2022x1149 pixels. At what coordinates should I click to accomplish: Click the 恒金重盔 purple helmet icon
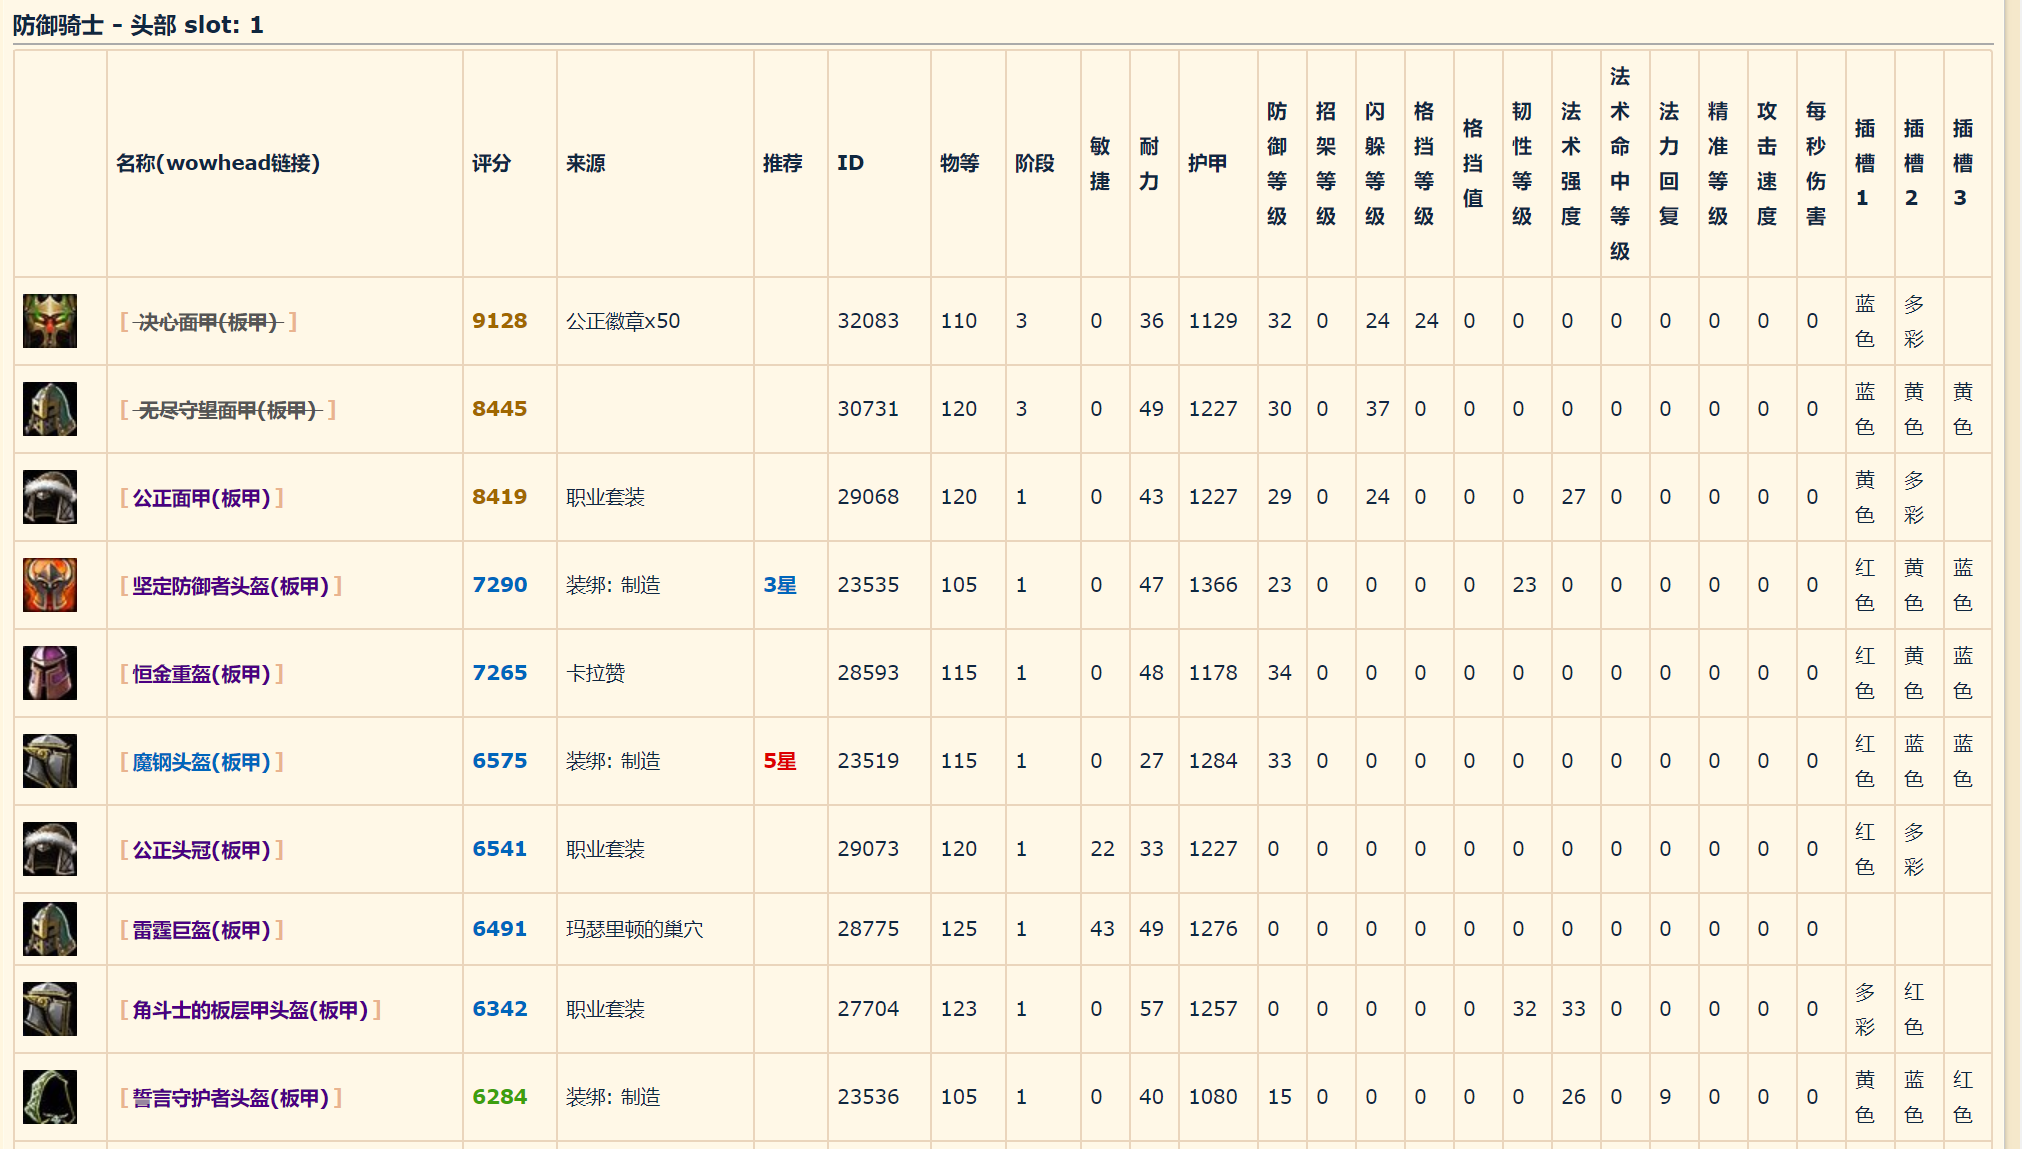[x=50, y=673]
